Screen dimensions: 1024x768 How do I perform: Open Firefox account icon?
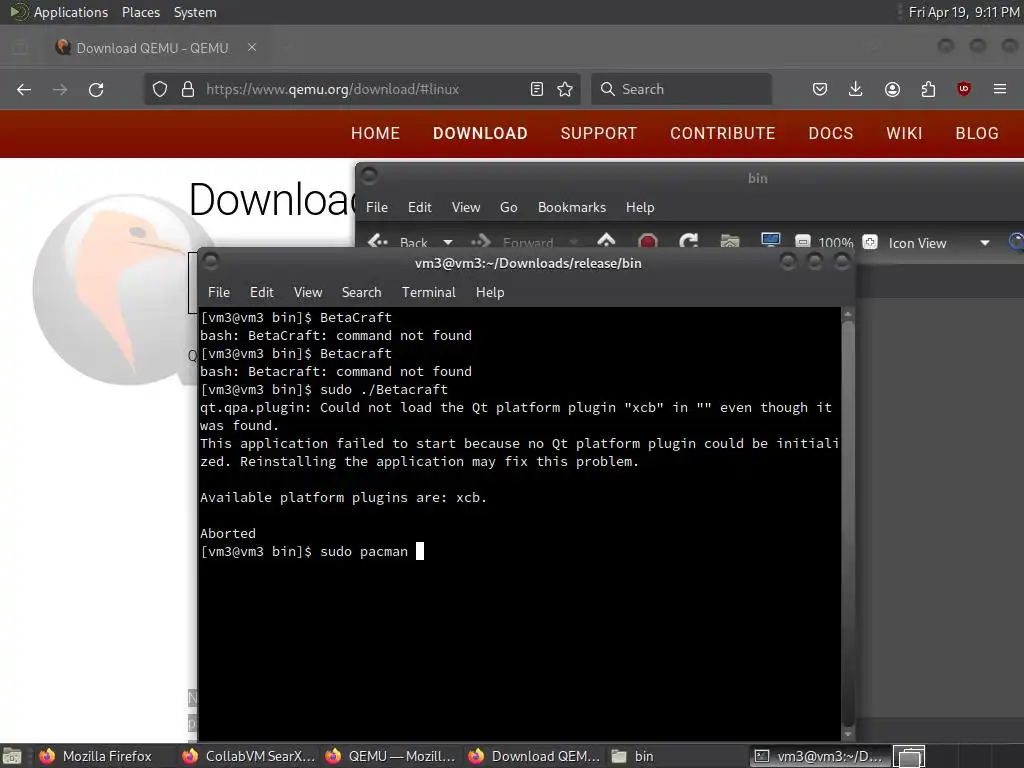892,89
